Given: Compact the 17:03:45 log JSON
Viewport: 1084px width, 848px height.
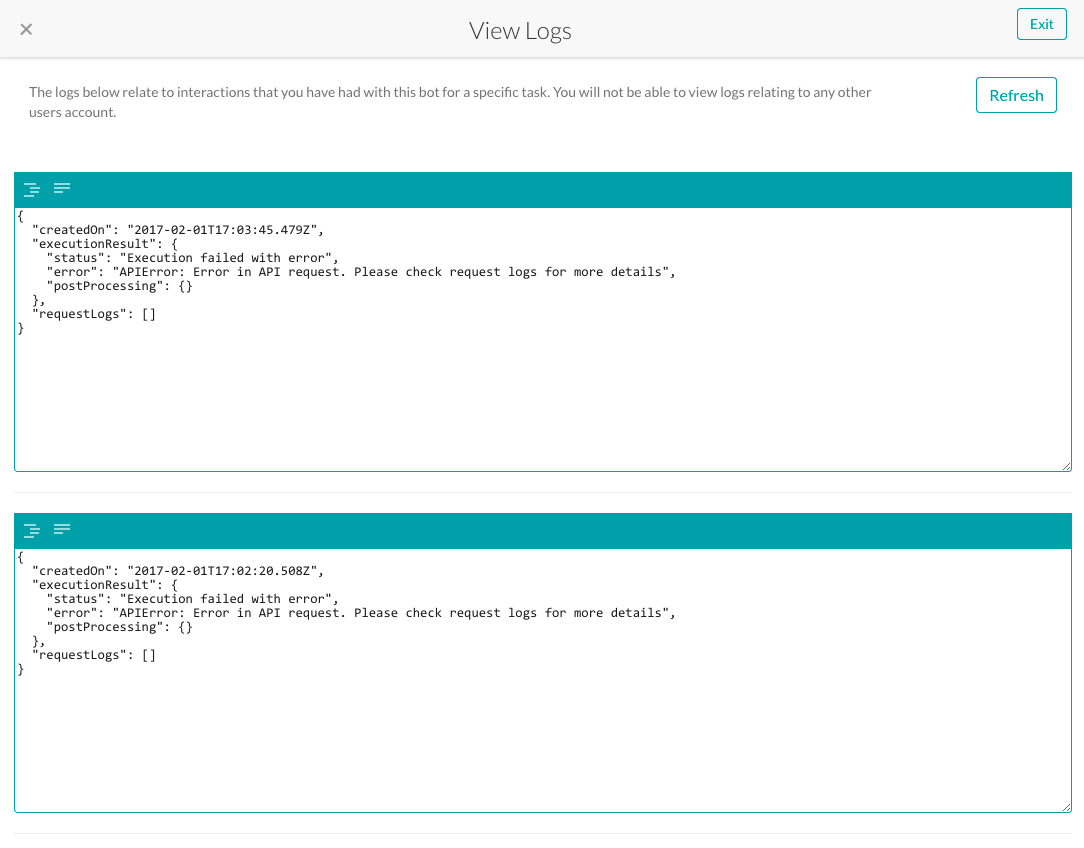Looking at the screenshot, I should (x=62, y=188).
